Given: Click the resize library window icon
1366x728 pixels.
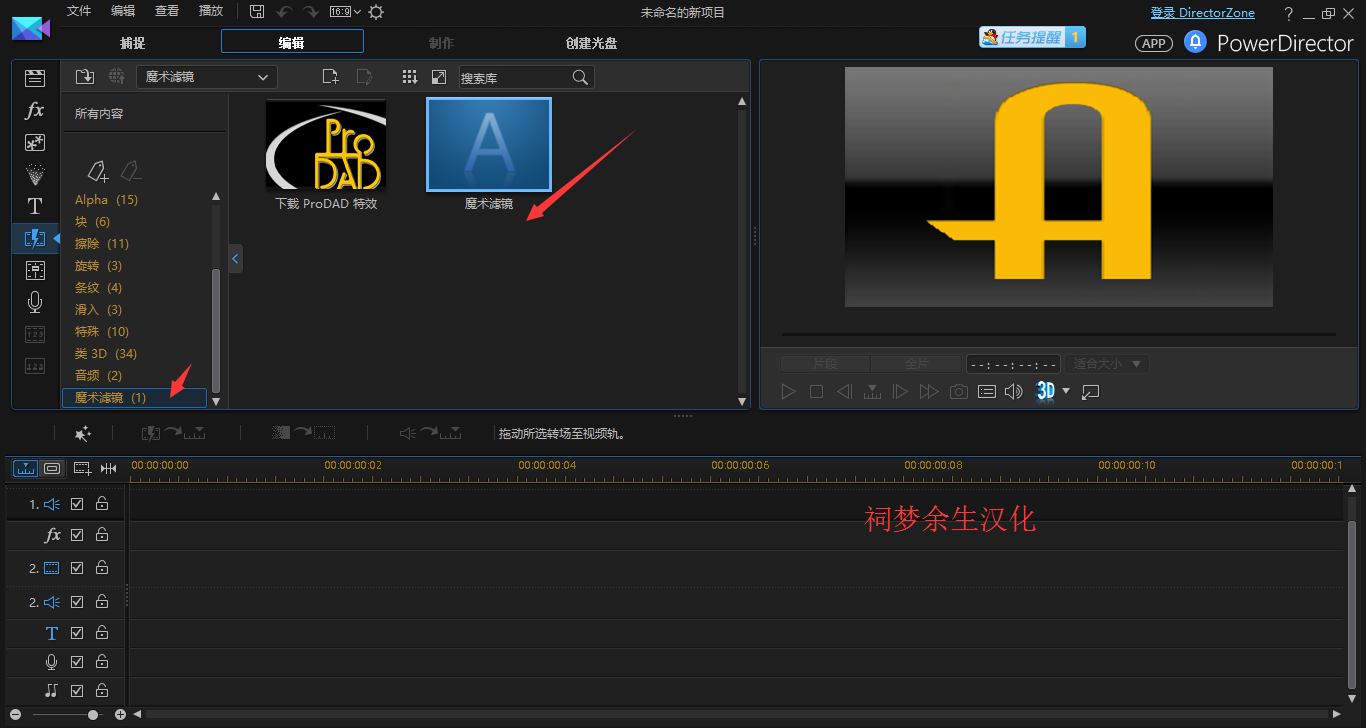Looking at the screenshot, I should [x=439, y=77].
